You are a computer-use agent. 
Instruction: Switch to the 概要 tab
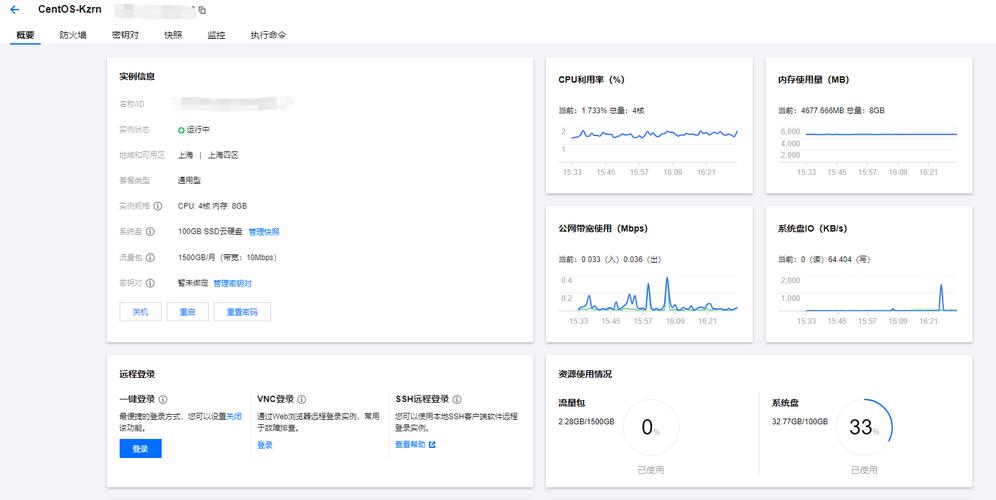pyautogui.click(x=25, y=35)
